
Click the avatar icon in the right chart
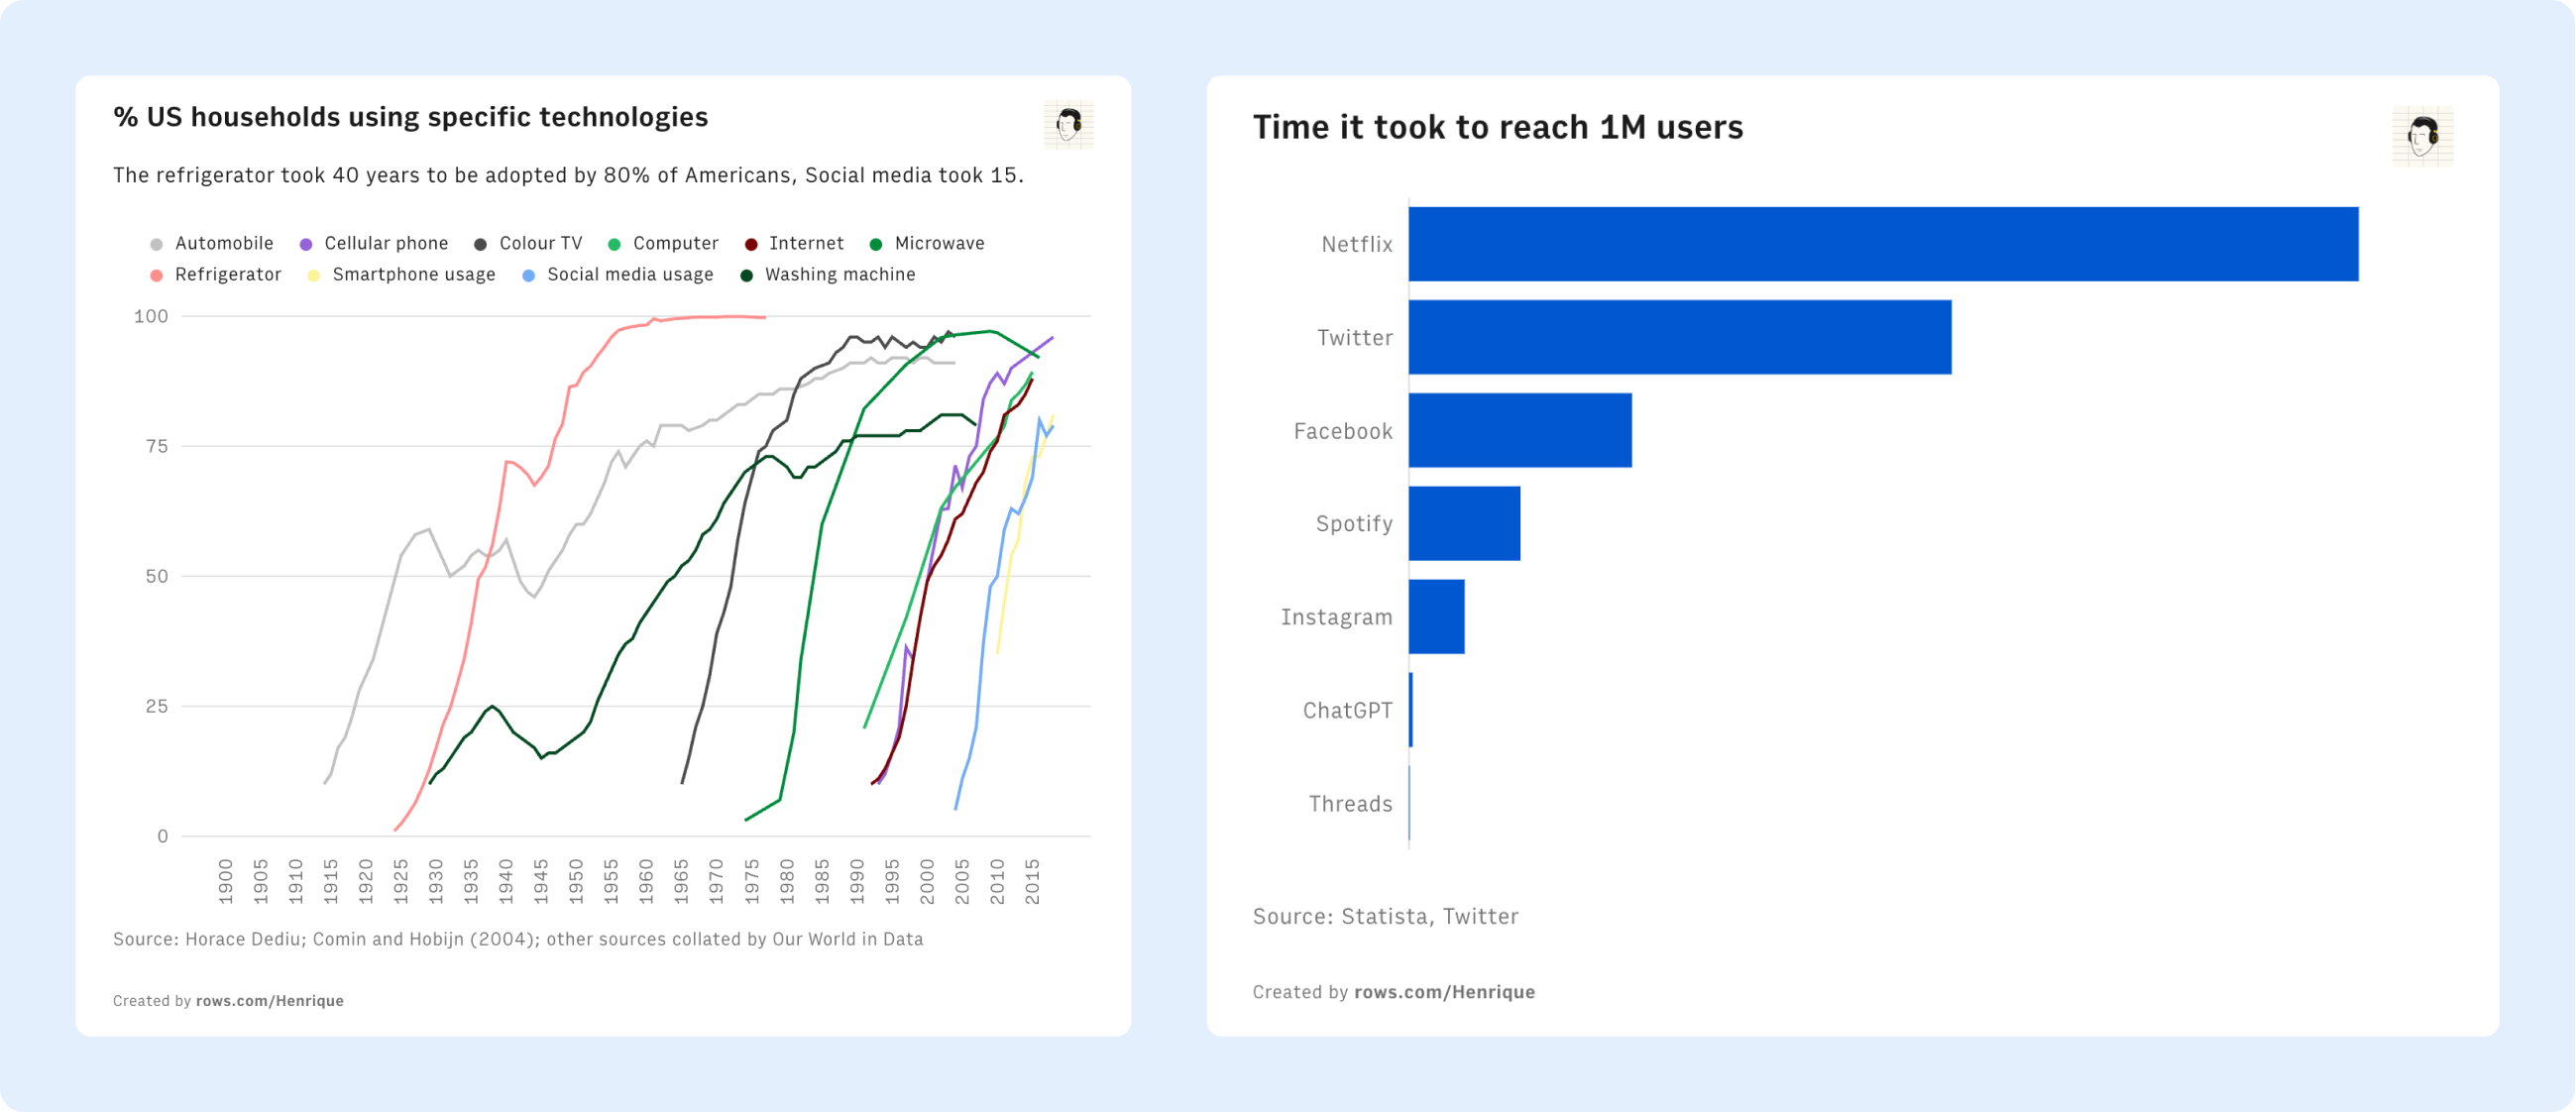[2421, 137]
